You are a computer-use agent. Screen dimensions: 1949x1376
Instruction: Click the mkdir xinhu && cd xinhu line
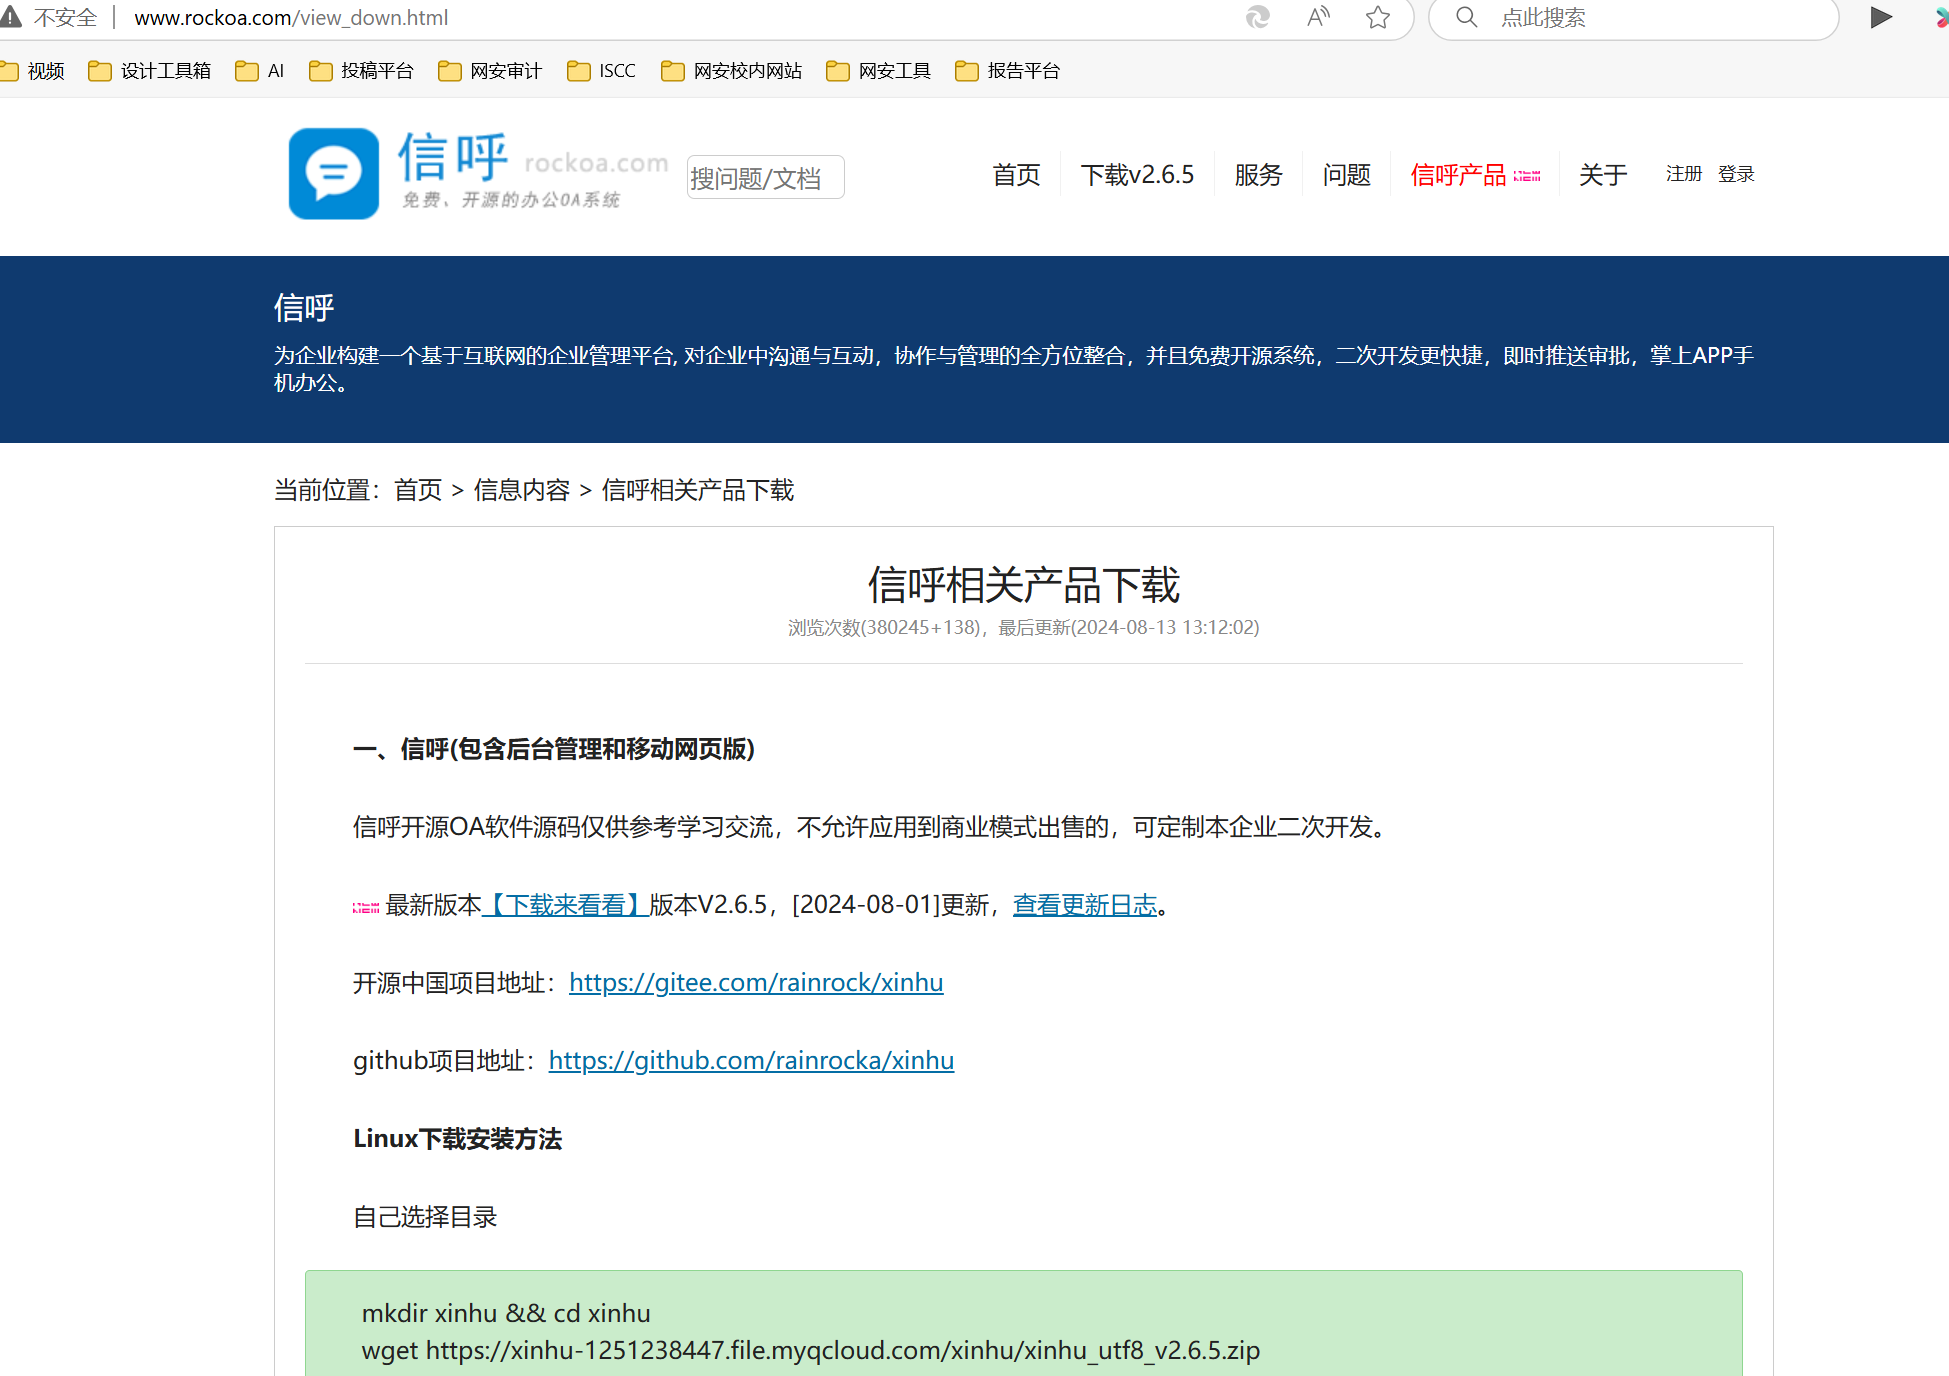click(x=506, y=1313)
